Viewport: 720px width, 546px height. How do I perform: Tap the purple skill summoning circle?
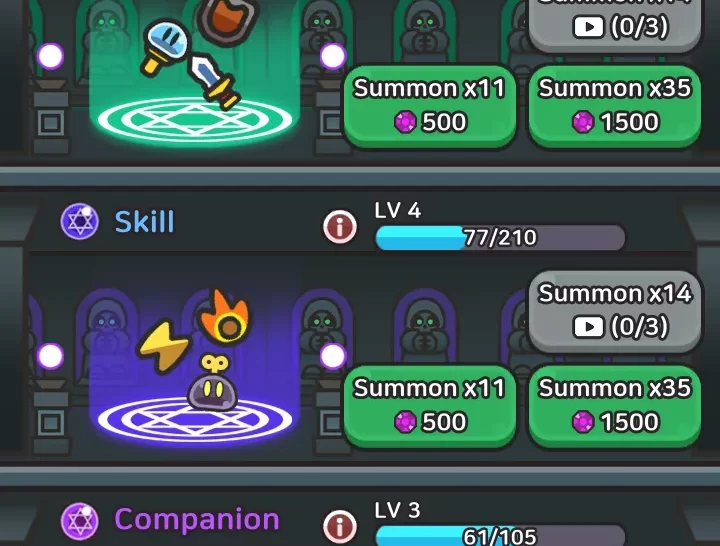pos(195,419)
